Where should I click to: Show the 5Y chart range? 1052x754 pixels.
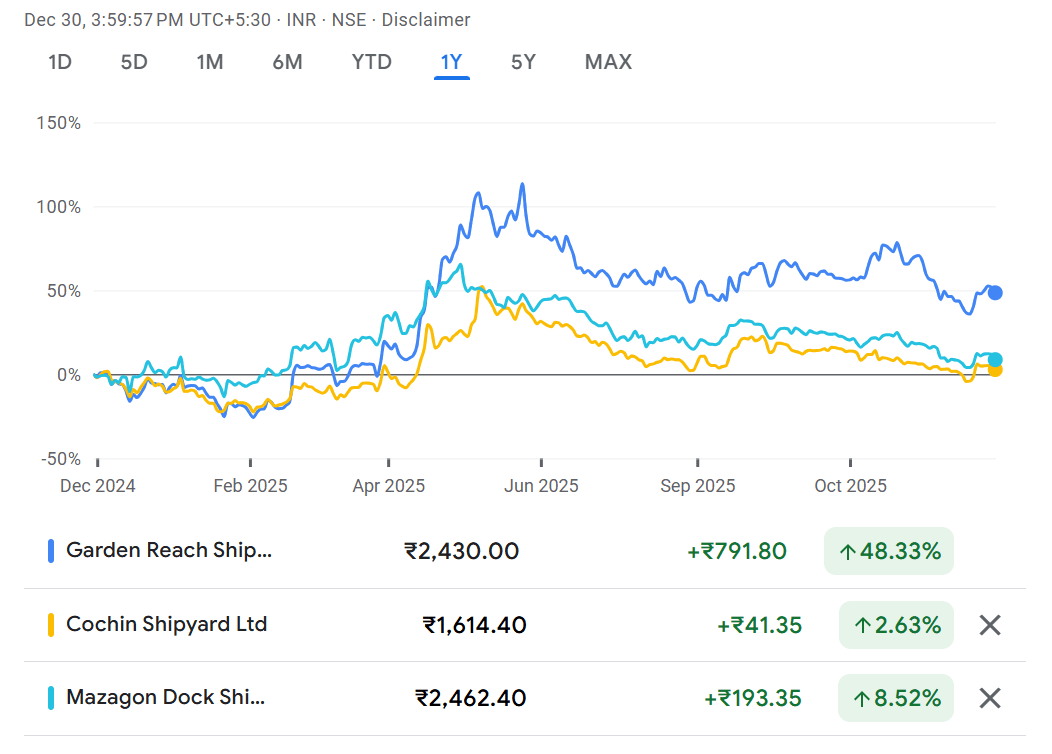[523, 62]
